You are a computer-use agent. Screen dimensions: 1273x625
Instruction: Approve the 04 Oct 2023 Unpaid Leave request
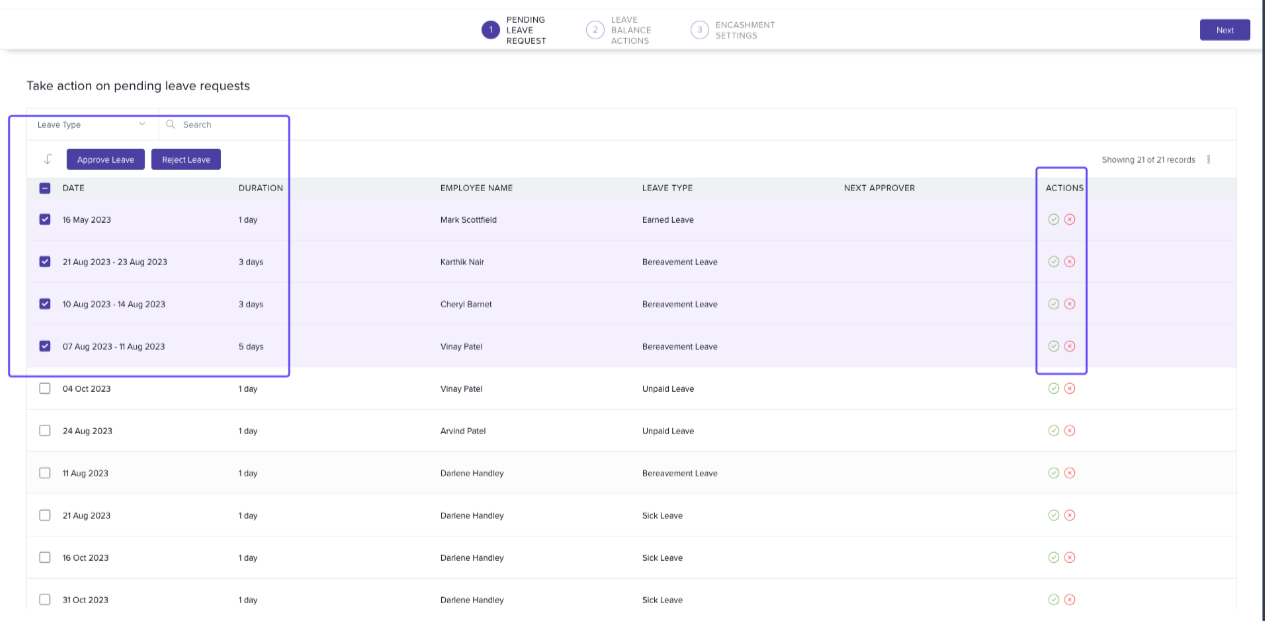click(x=1053, y=389)
